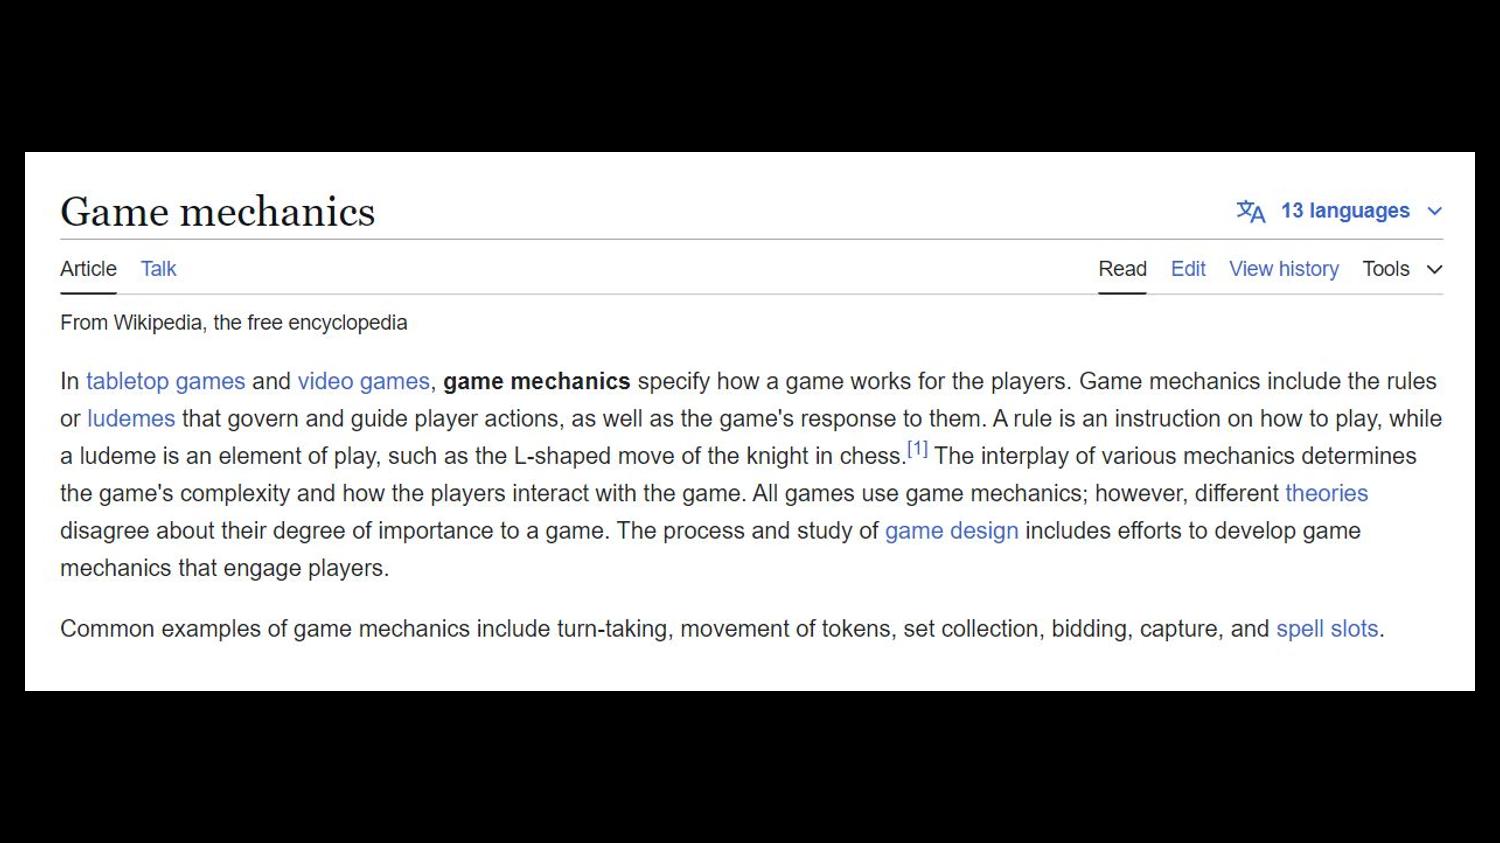
Task: Follow the spell slots link
Action: [x=1327, y=628]
